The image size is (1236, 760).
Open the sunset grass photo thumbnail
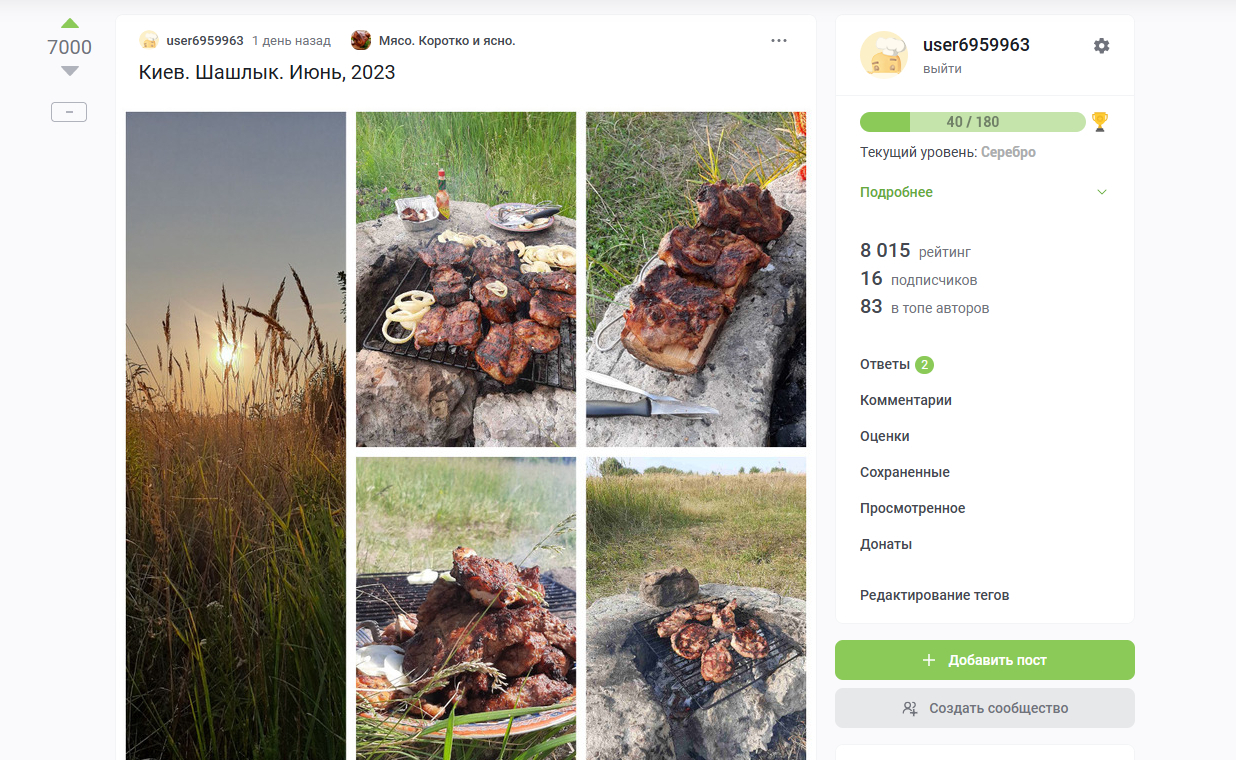point(235,435)
